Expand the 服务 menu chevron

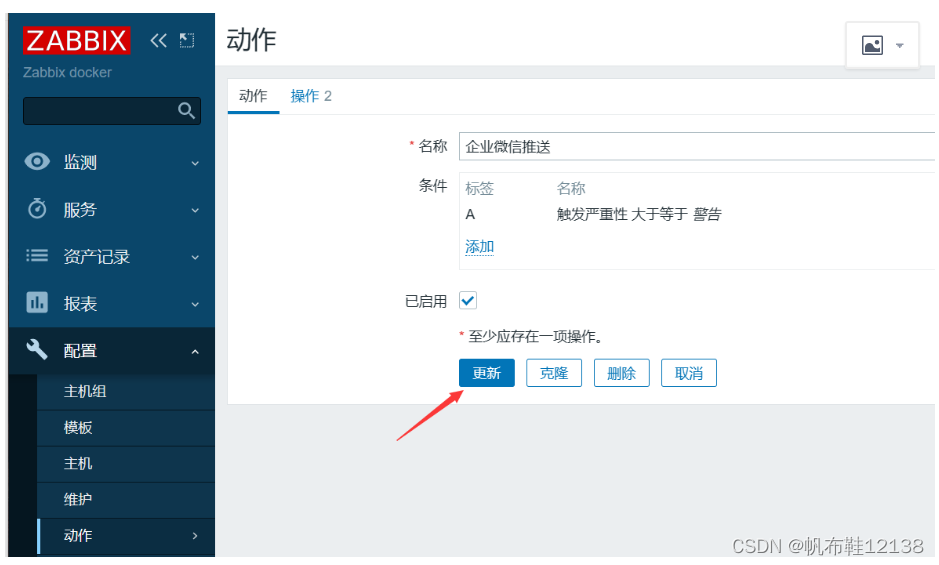pyautogui.click(x=195, y=210)
